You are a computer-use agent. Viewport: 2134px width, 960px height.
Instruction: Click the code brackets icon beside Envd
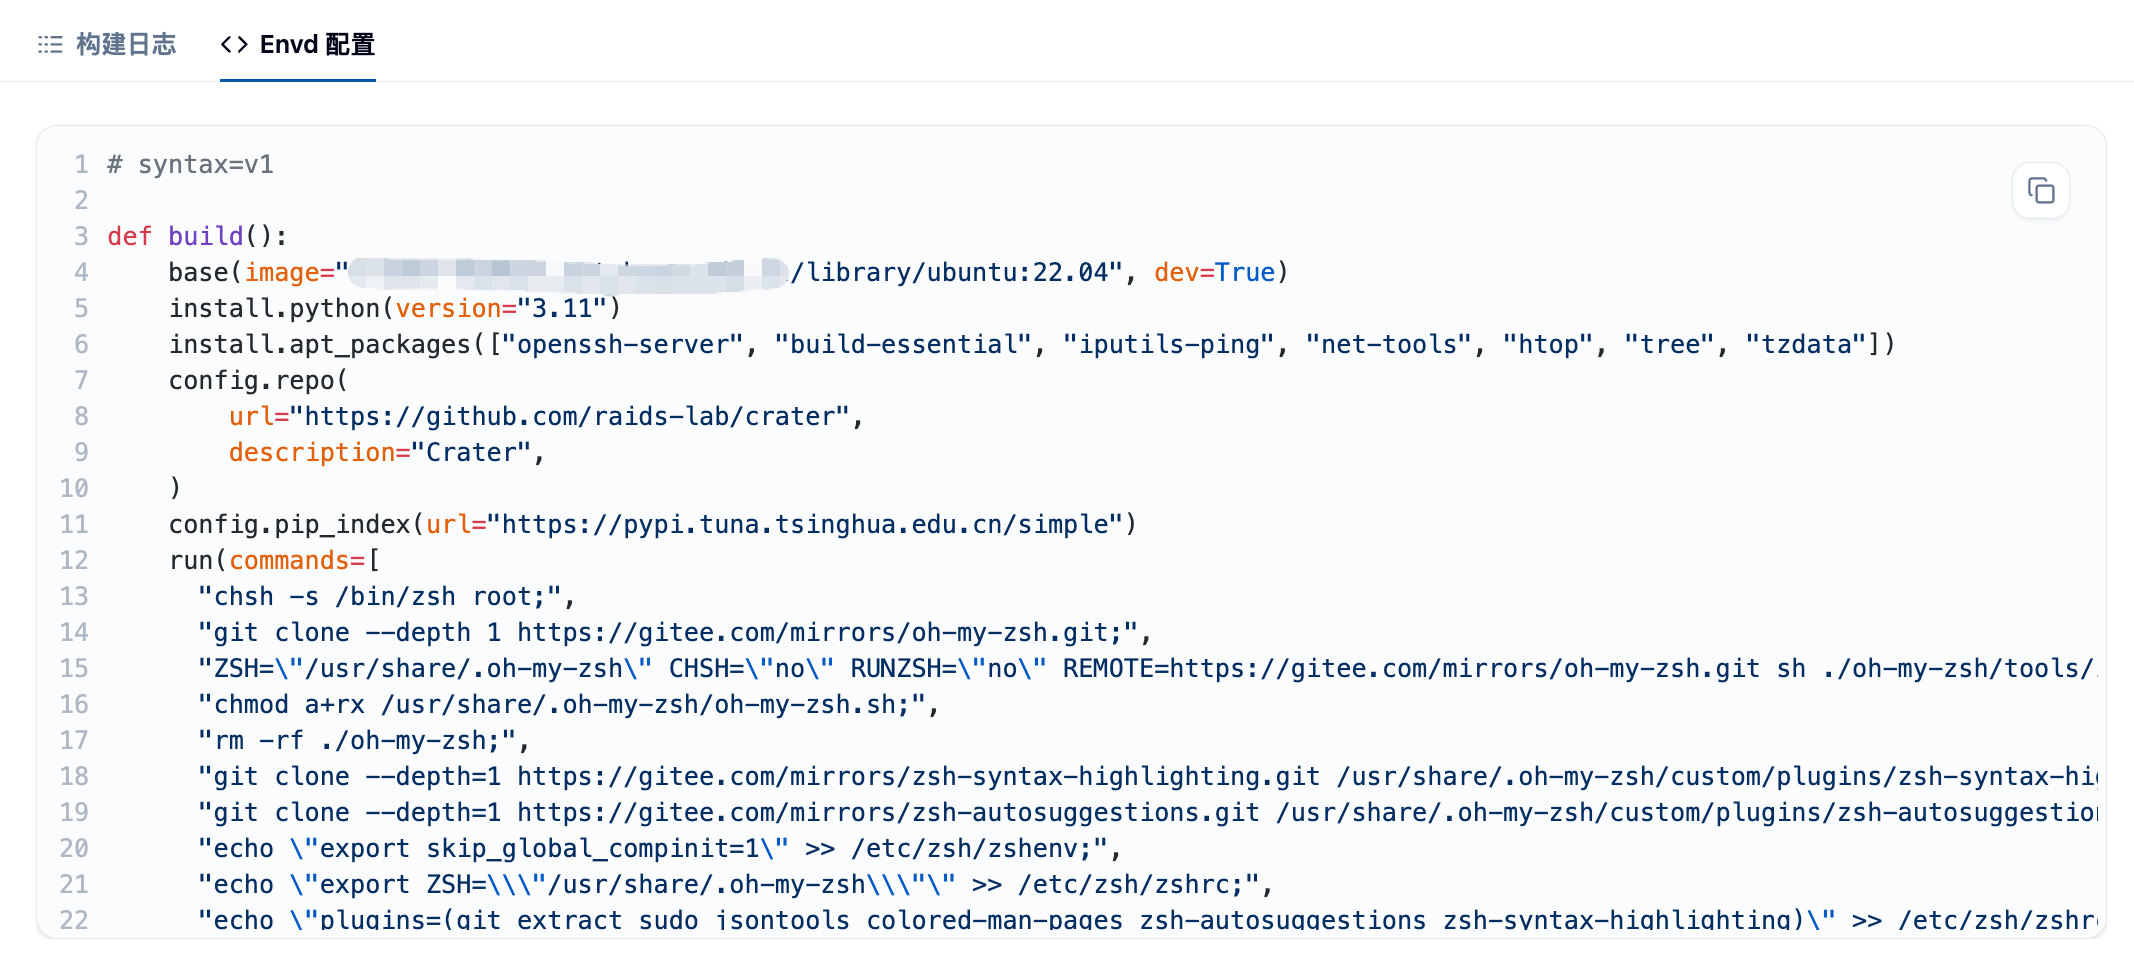(x=234, y=44)
